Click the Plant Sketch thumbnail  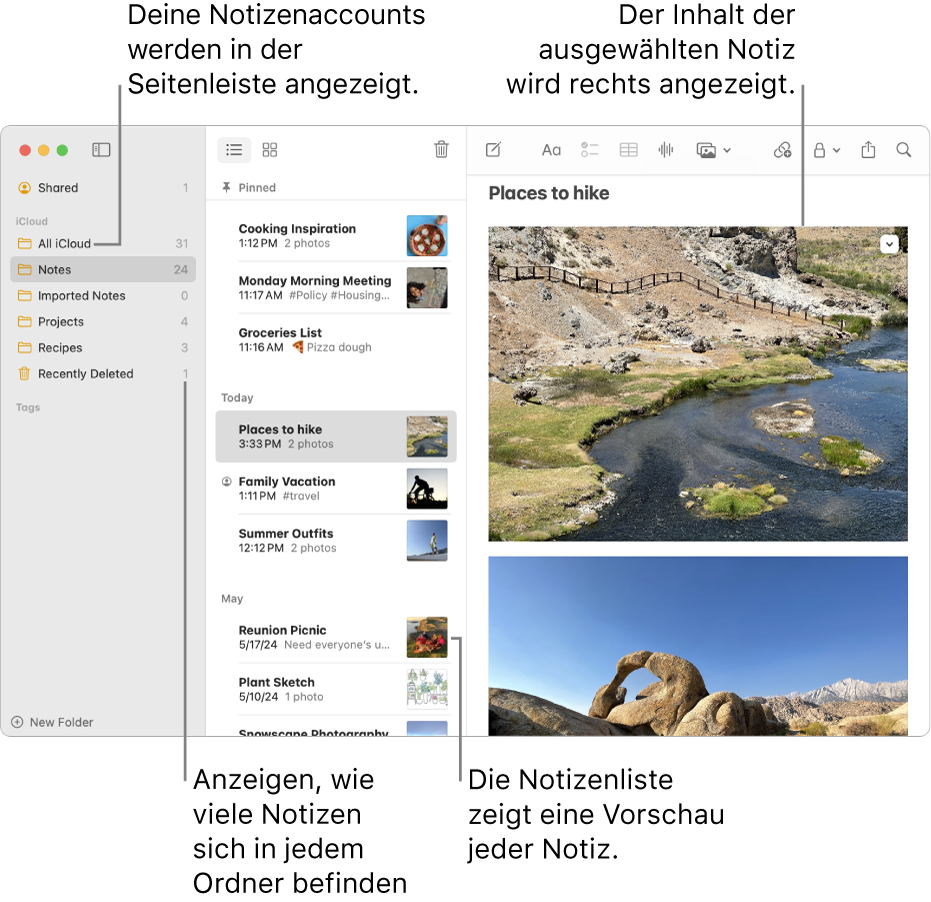coord(427,689)
